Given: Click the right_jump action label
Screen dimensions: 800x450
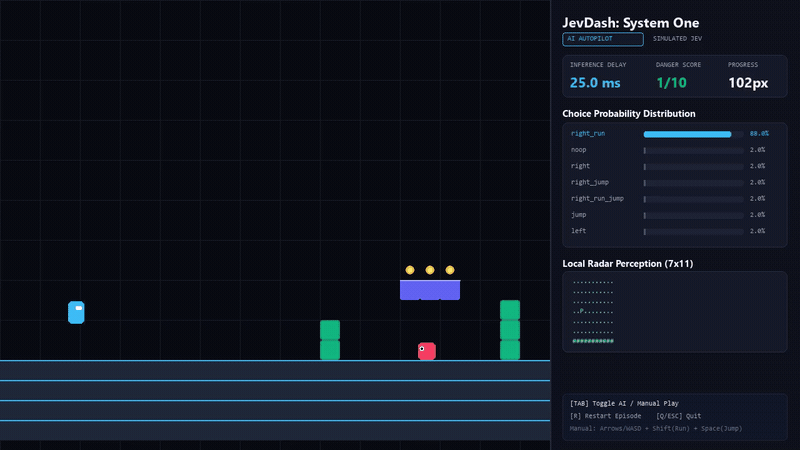Looking at the screenshot, I should coord(590,182).
